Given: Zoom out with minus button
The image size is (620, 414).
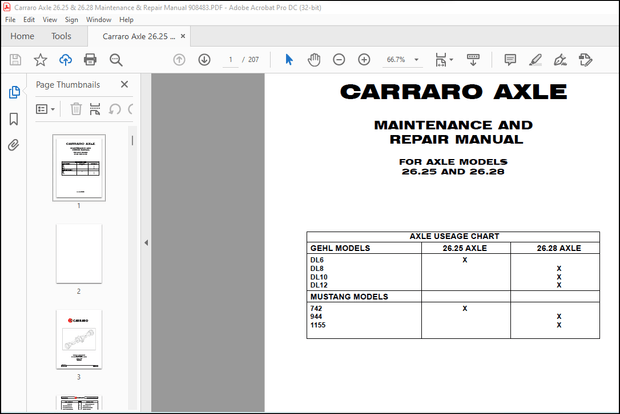Looking at the screenshot, I should pos(339,60).
